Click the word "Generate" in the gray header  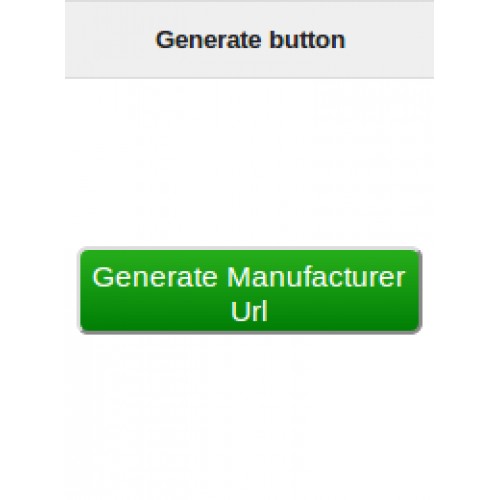point(208,40)
